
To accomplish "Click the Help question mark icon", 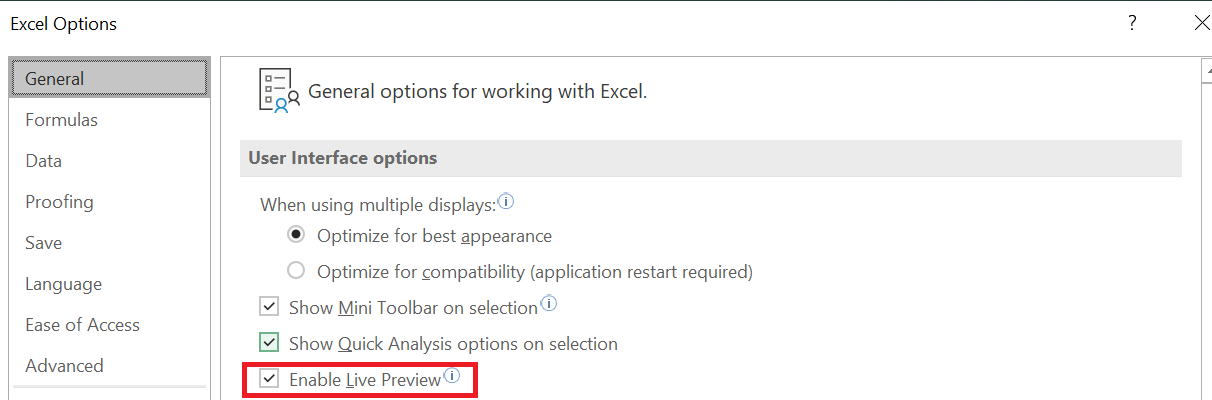I will click(x=1132, y=23).
